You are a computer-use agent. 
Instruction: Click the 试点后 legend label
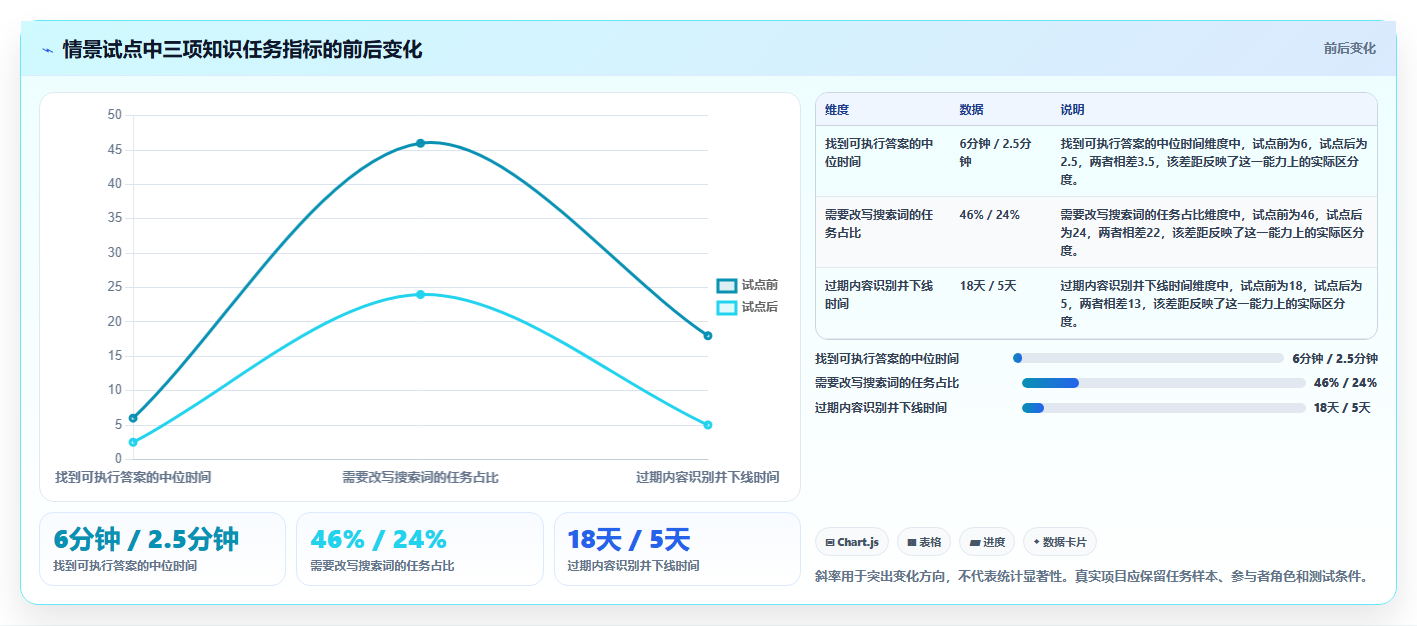click(760, 307)
